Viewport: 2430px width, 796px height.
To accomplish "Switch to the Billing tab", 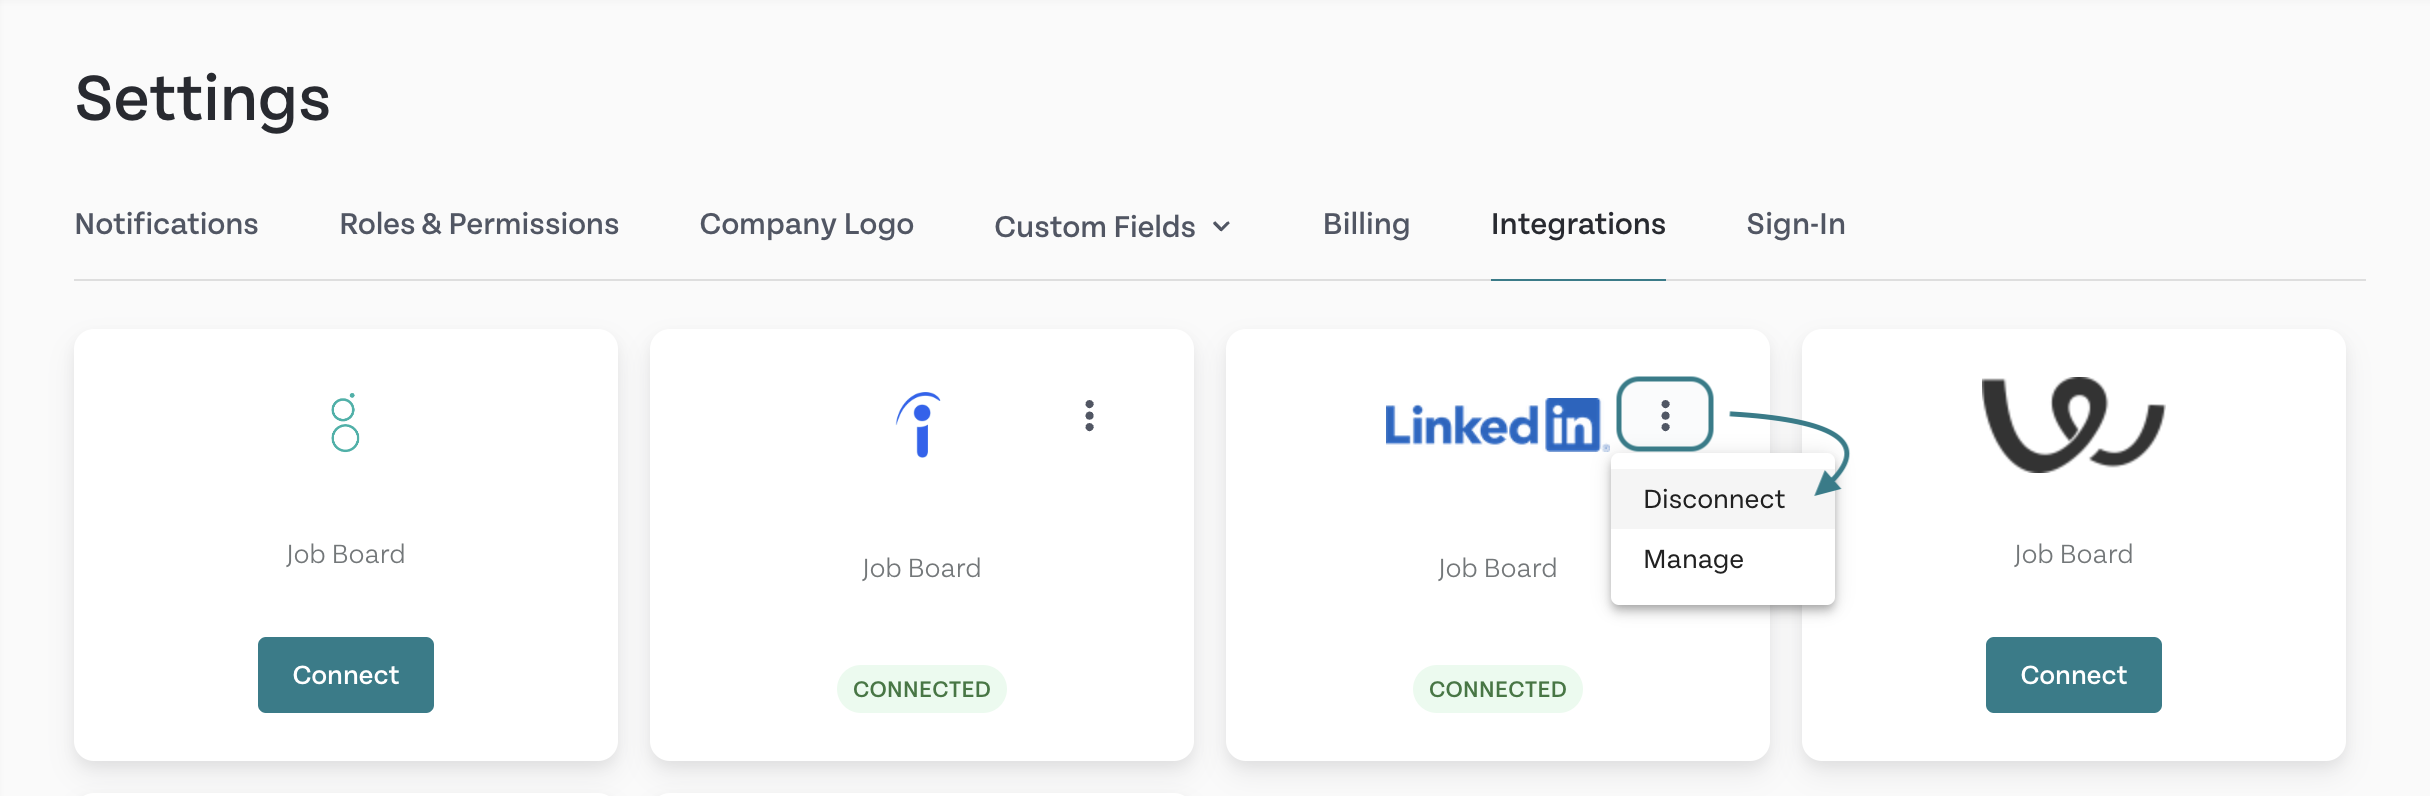I will click(x=1366, y=224).
